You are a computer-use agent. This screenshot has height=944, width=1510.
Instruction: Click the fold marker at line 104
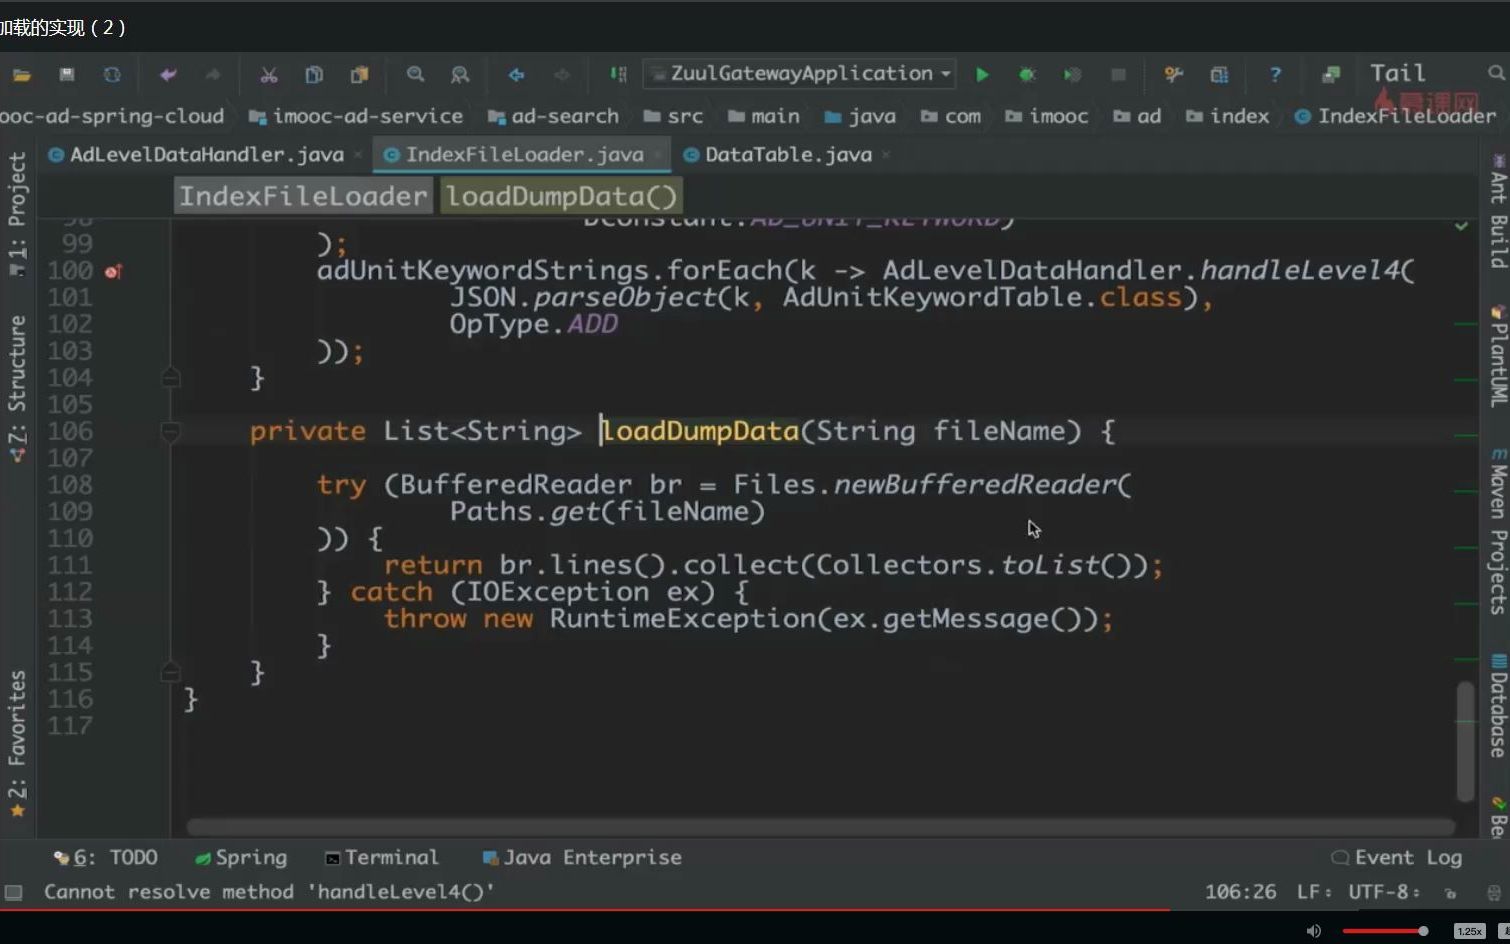[170, 378]
